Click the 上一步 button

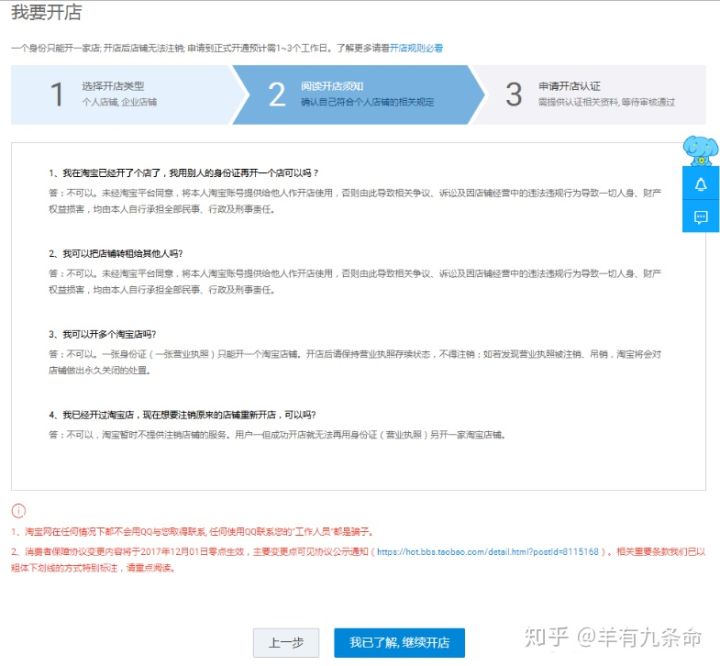pyautogui.click(x=285, y=642)
